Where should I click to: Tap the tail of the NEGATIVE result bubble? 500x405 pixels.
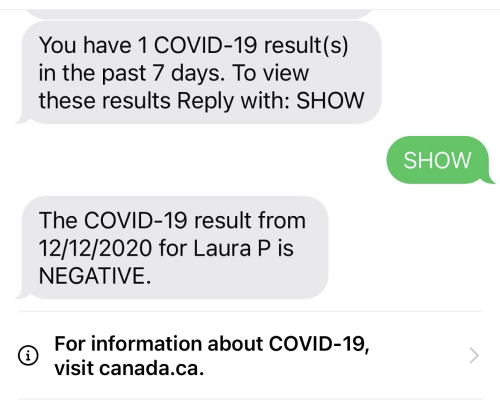click(23, 295)
